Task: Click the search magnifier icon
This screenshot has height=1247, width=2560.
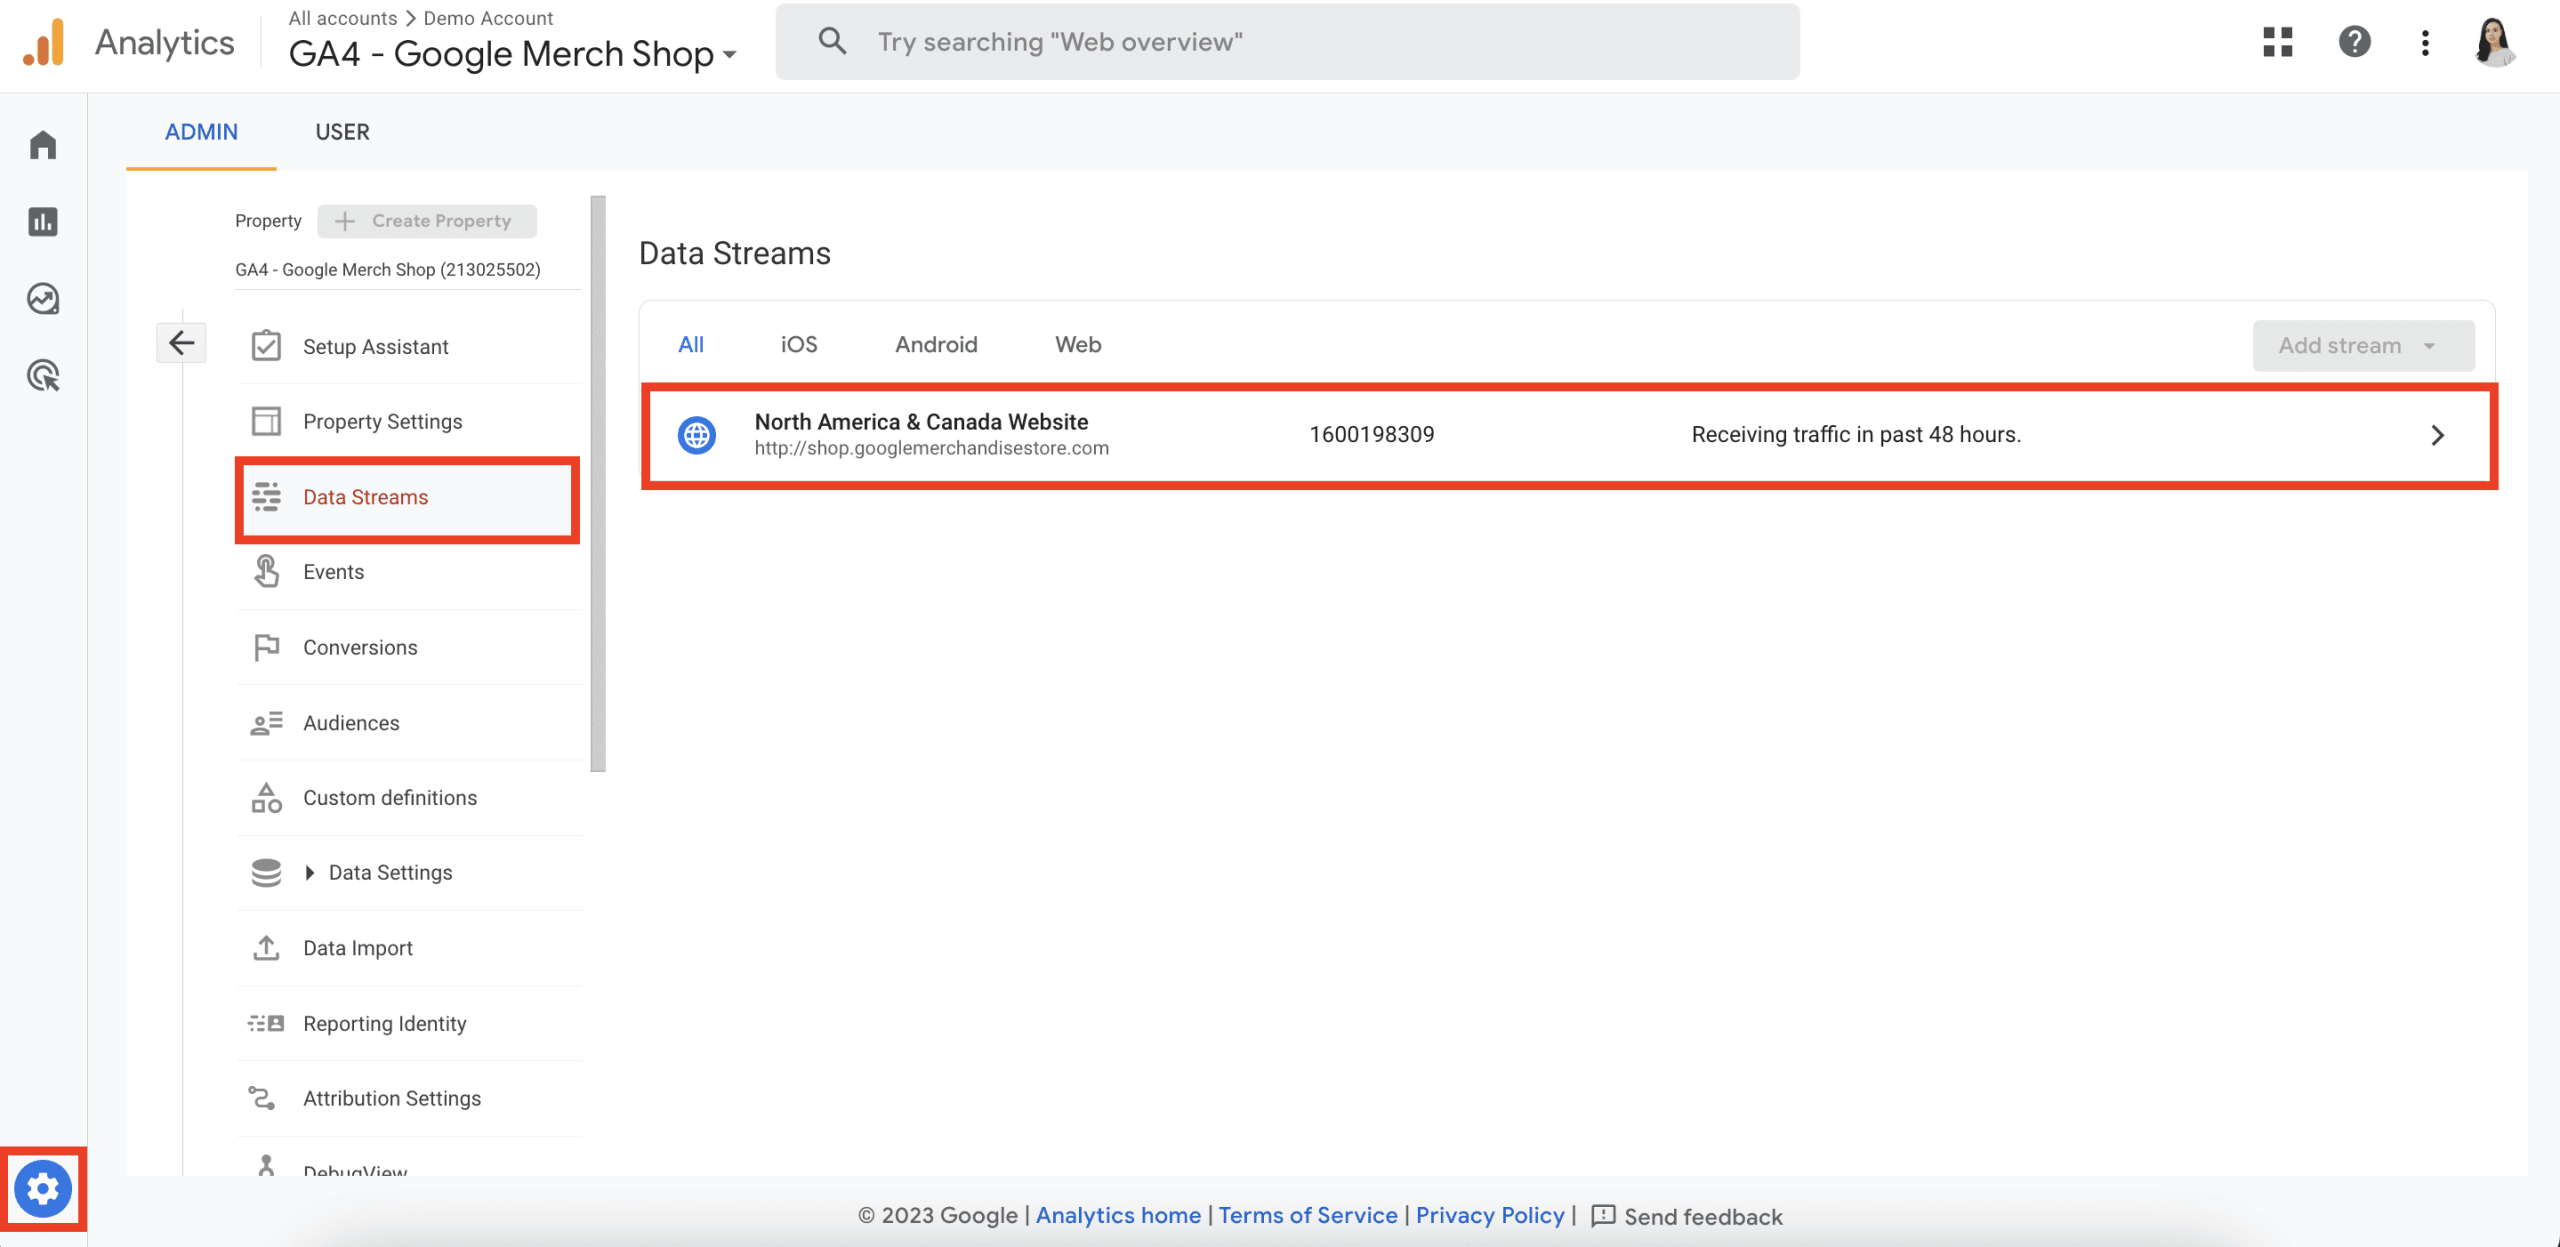Action: click(x=832, y=41)
